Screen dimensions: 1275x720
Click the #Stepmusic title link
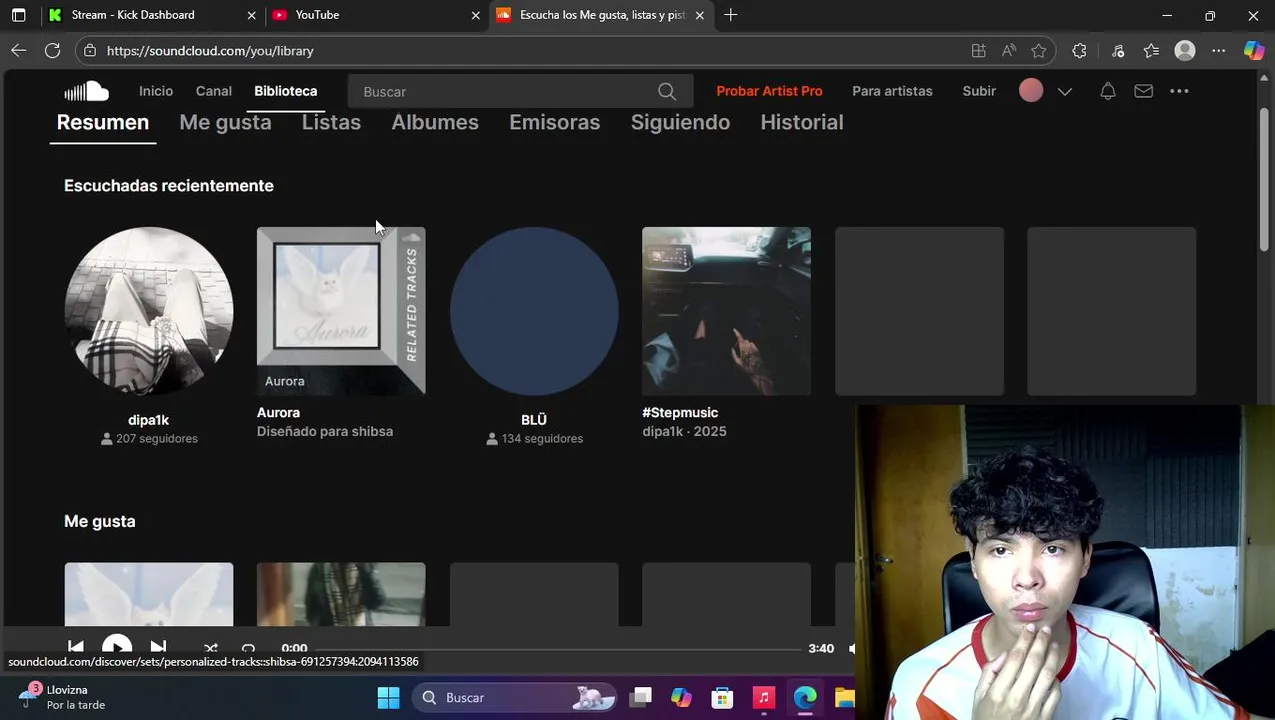coord(680,412)
